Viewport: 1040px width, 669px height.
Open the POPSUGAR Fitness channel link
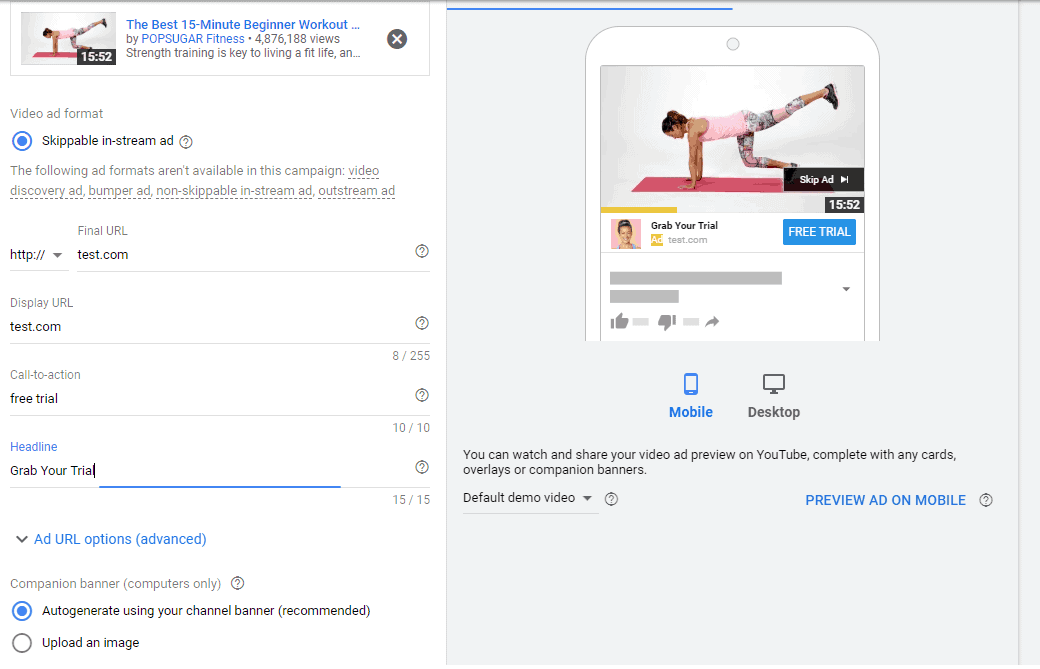click(193, 39)
